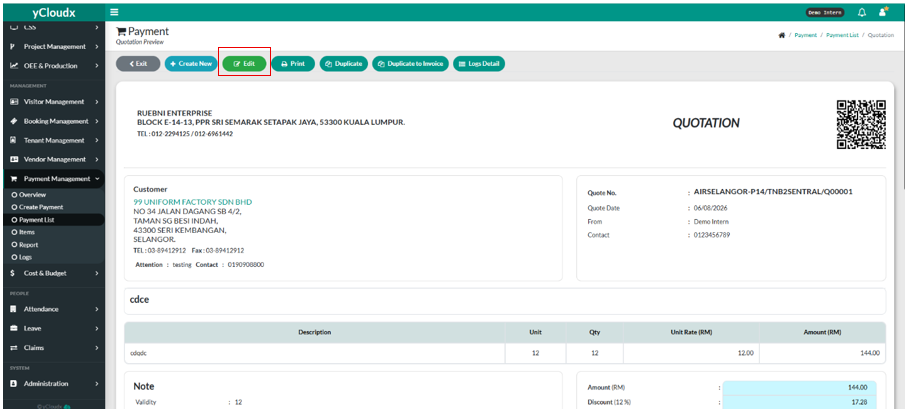Toggle the hamburger sidebar menu icon
907x411 pixels.
click(x=114, y=12)
